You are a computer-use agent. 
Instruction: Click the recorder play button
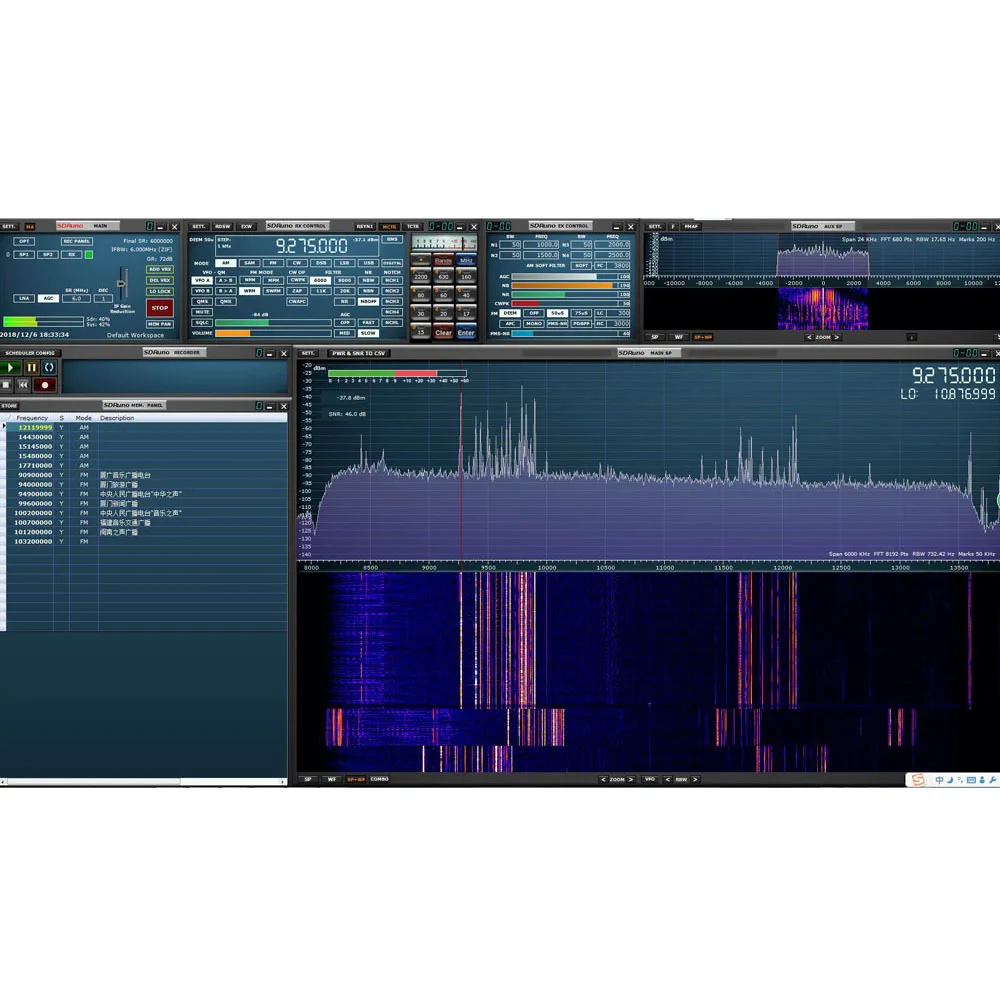tap(10, 367)
